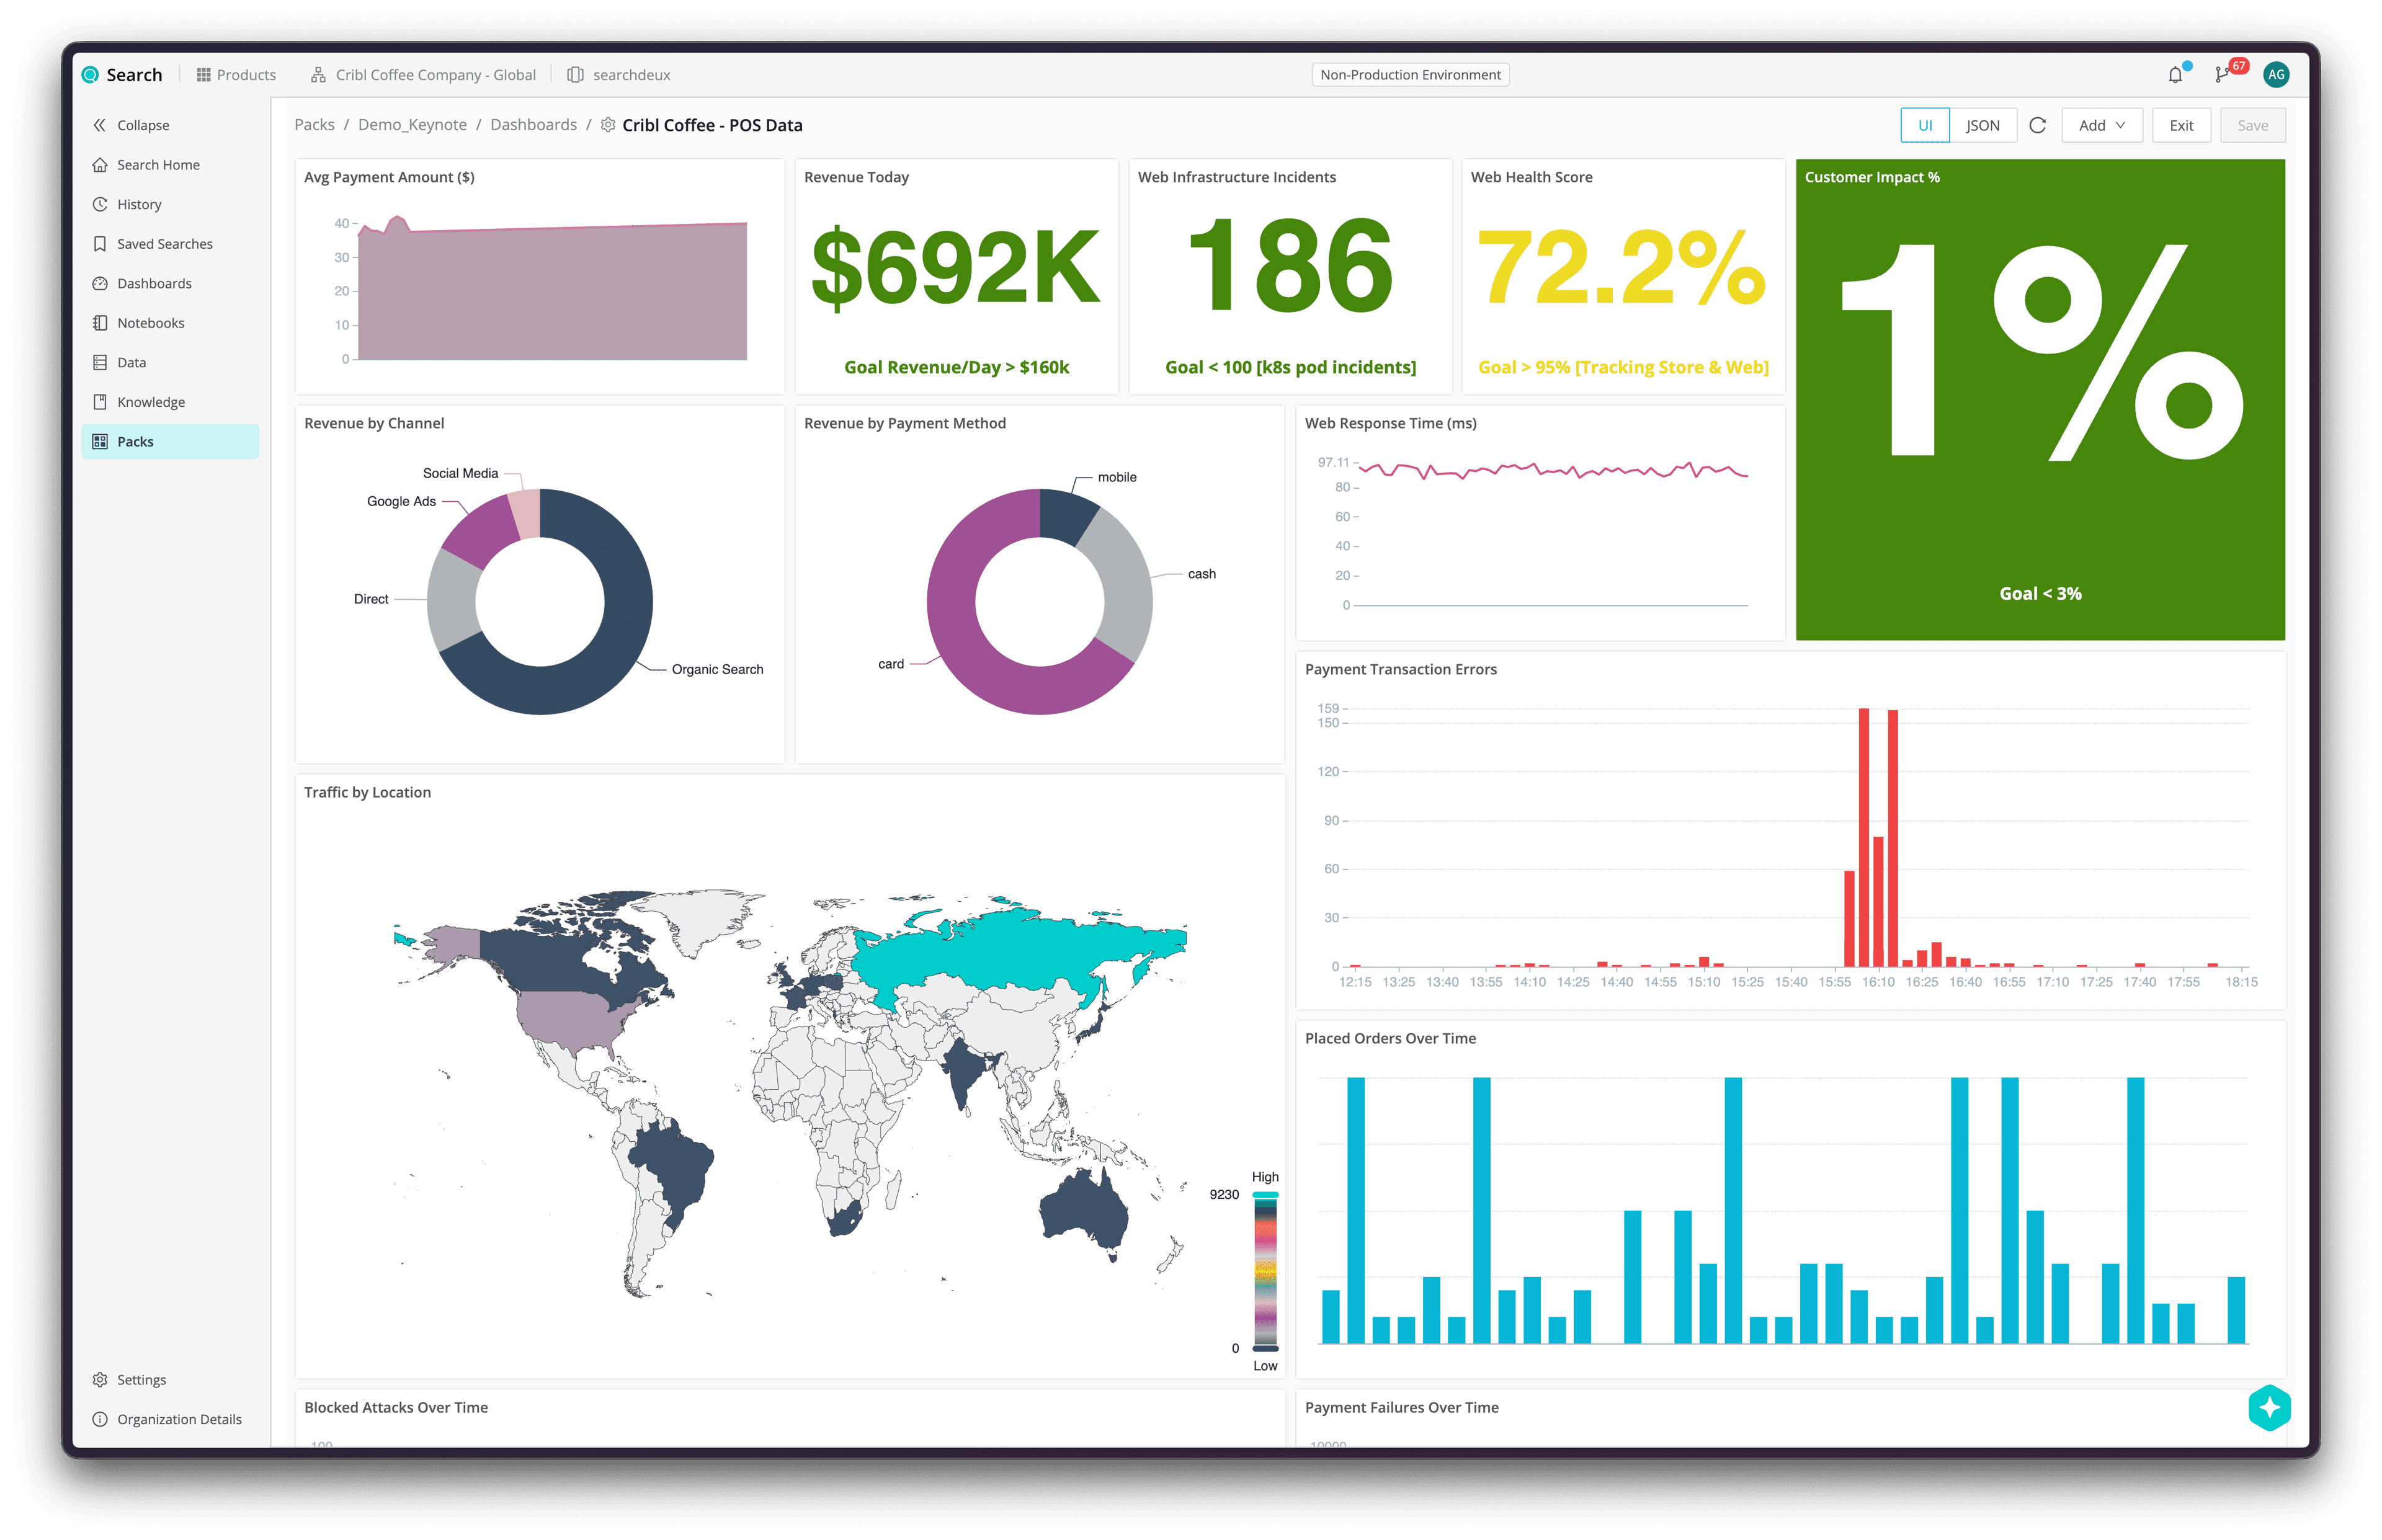Screen dimensions: 2382x1540
Task: Click the notifications bell icon
Action: click(2175, 75)
